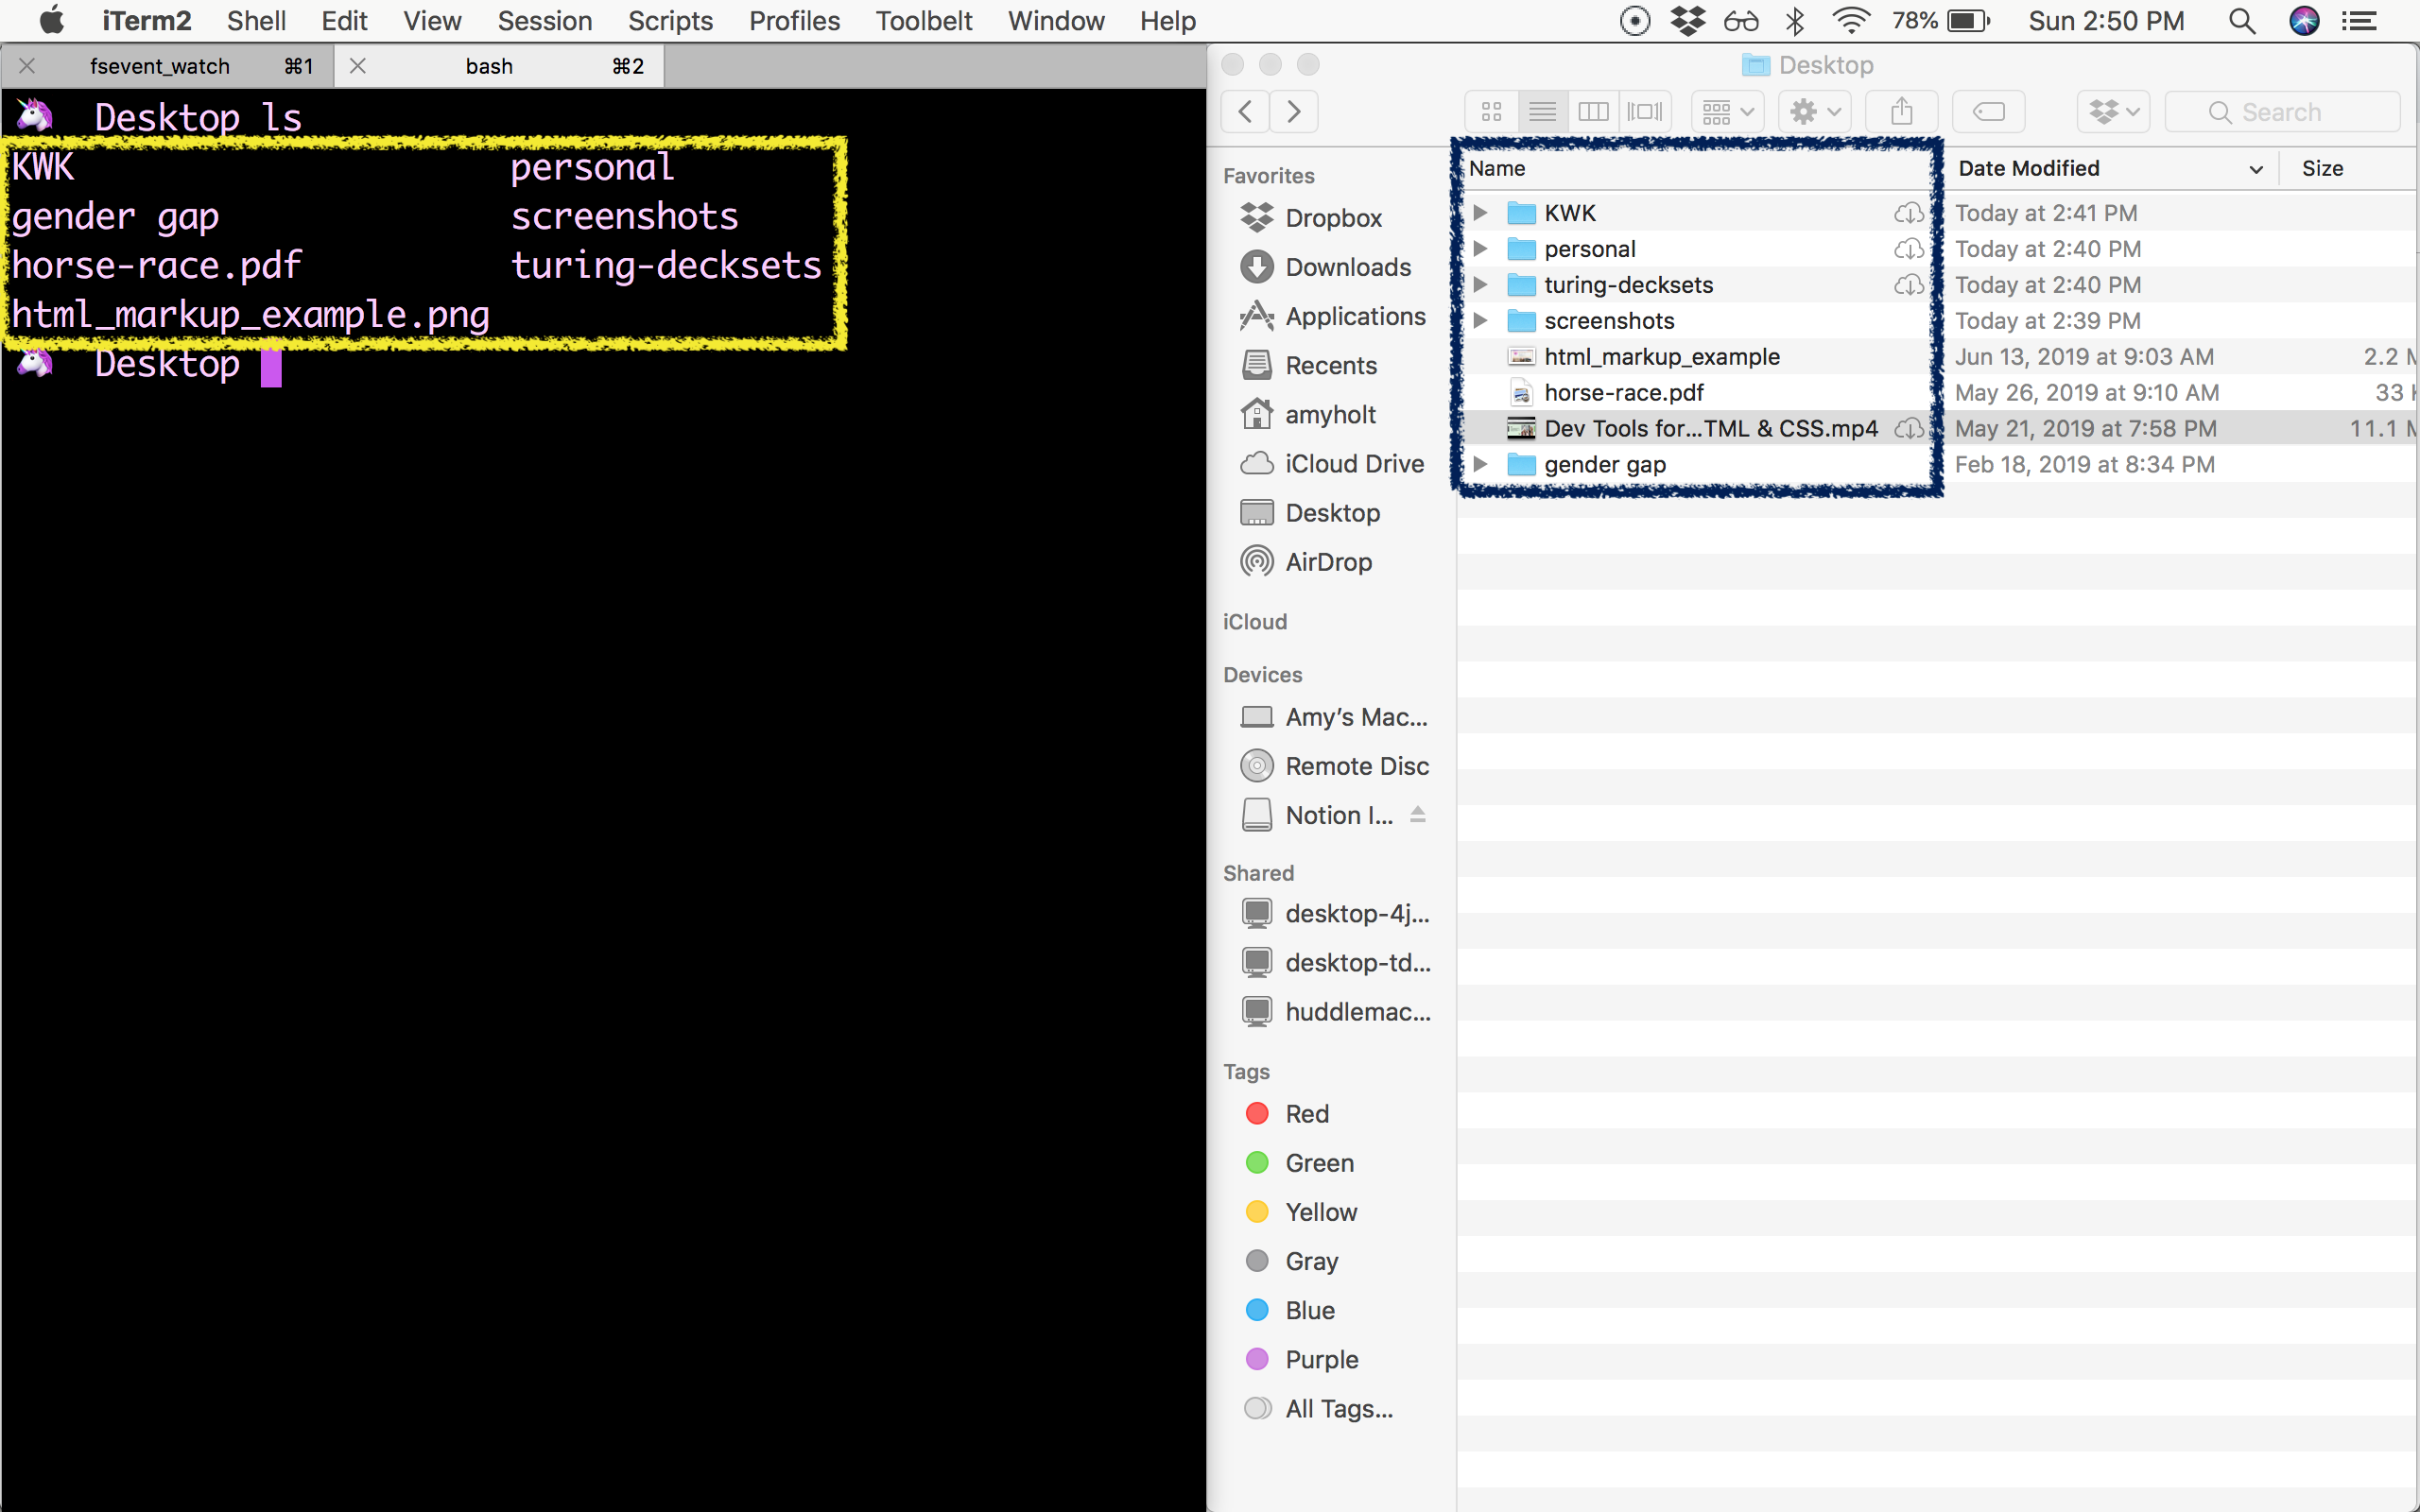Open AirDrop from the Finder sidebar
2420x1512 pixels.
tap(1328, 561)
